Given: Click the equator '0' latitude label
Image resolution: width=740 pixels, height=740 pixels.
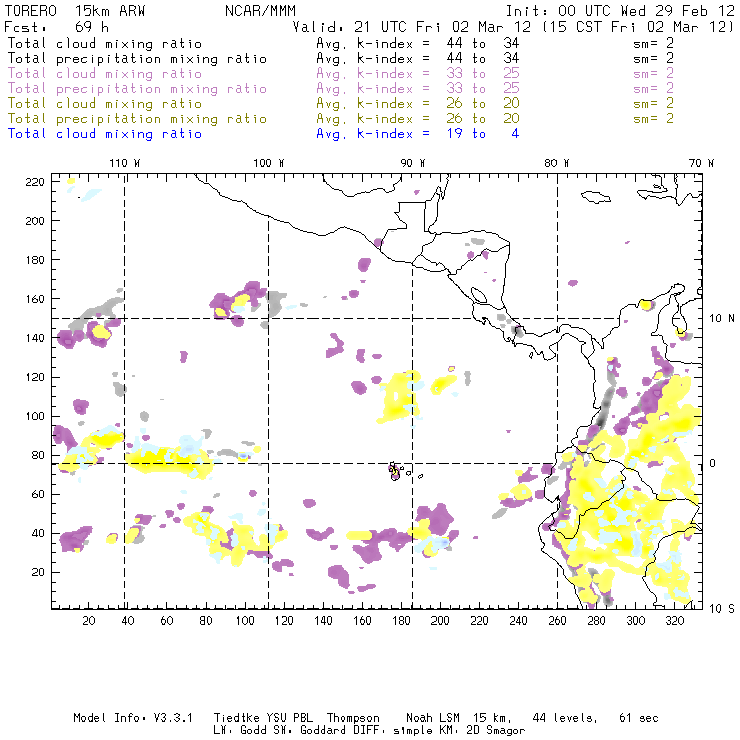Looking at the screenshot, I should (x=713, y=463).
